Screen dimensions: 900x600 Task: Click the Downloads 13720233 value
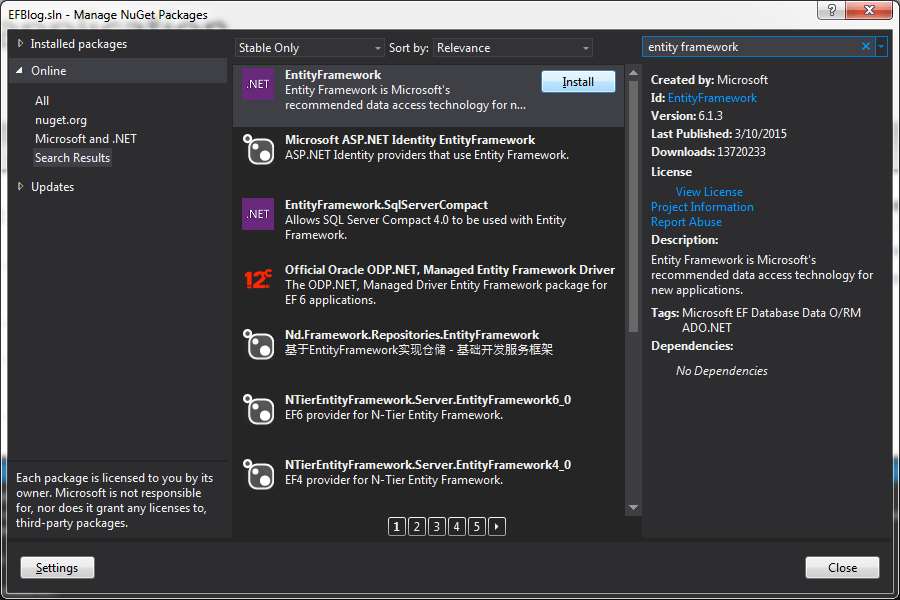click(741, 152)
